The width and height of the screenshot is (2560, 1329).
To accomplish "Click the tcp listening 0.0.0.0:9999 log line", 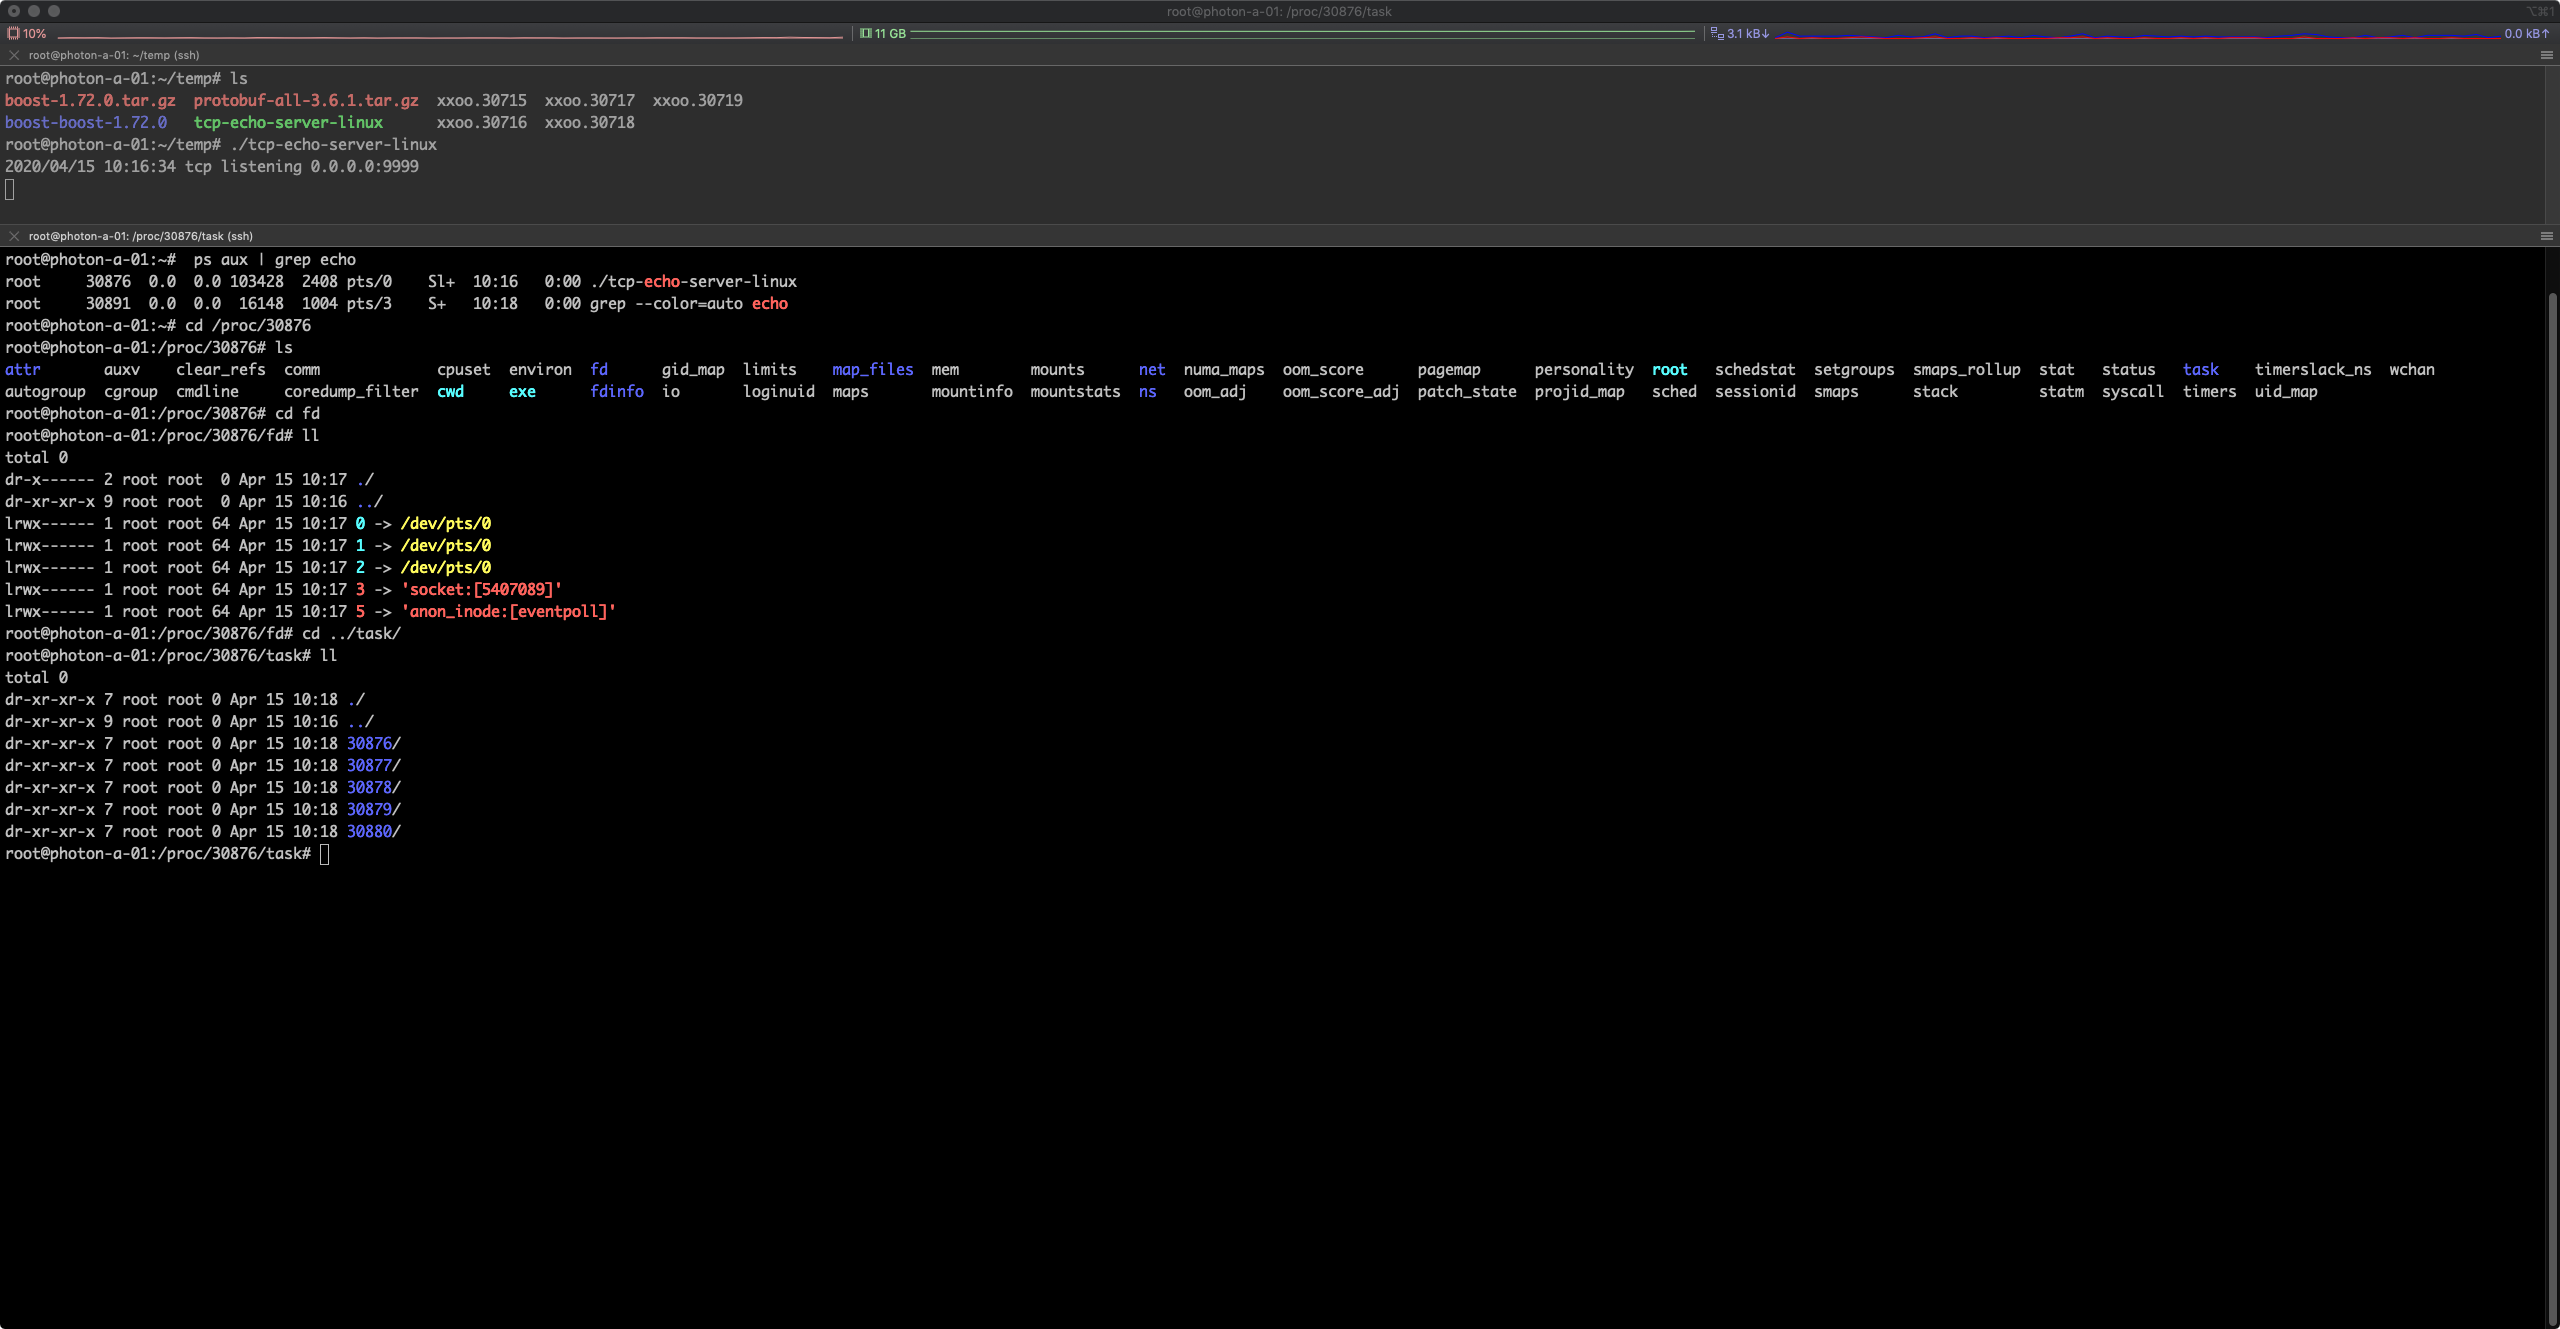I will (212, 166).
